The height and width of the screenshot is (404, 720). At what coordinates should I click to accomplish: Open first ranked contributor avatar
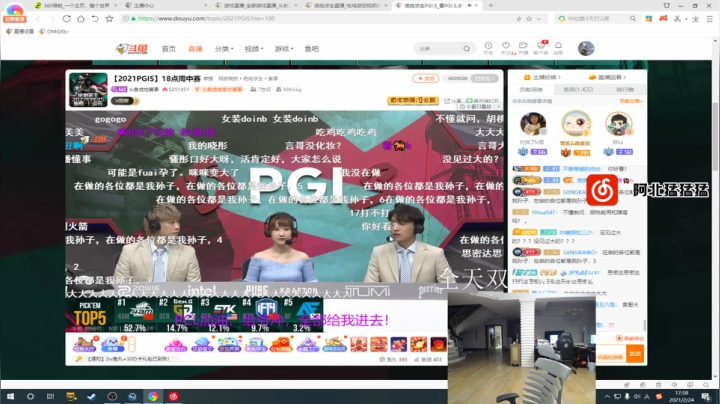point(533,123)
